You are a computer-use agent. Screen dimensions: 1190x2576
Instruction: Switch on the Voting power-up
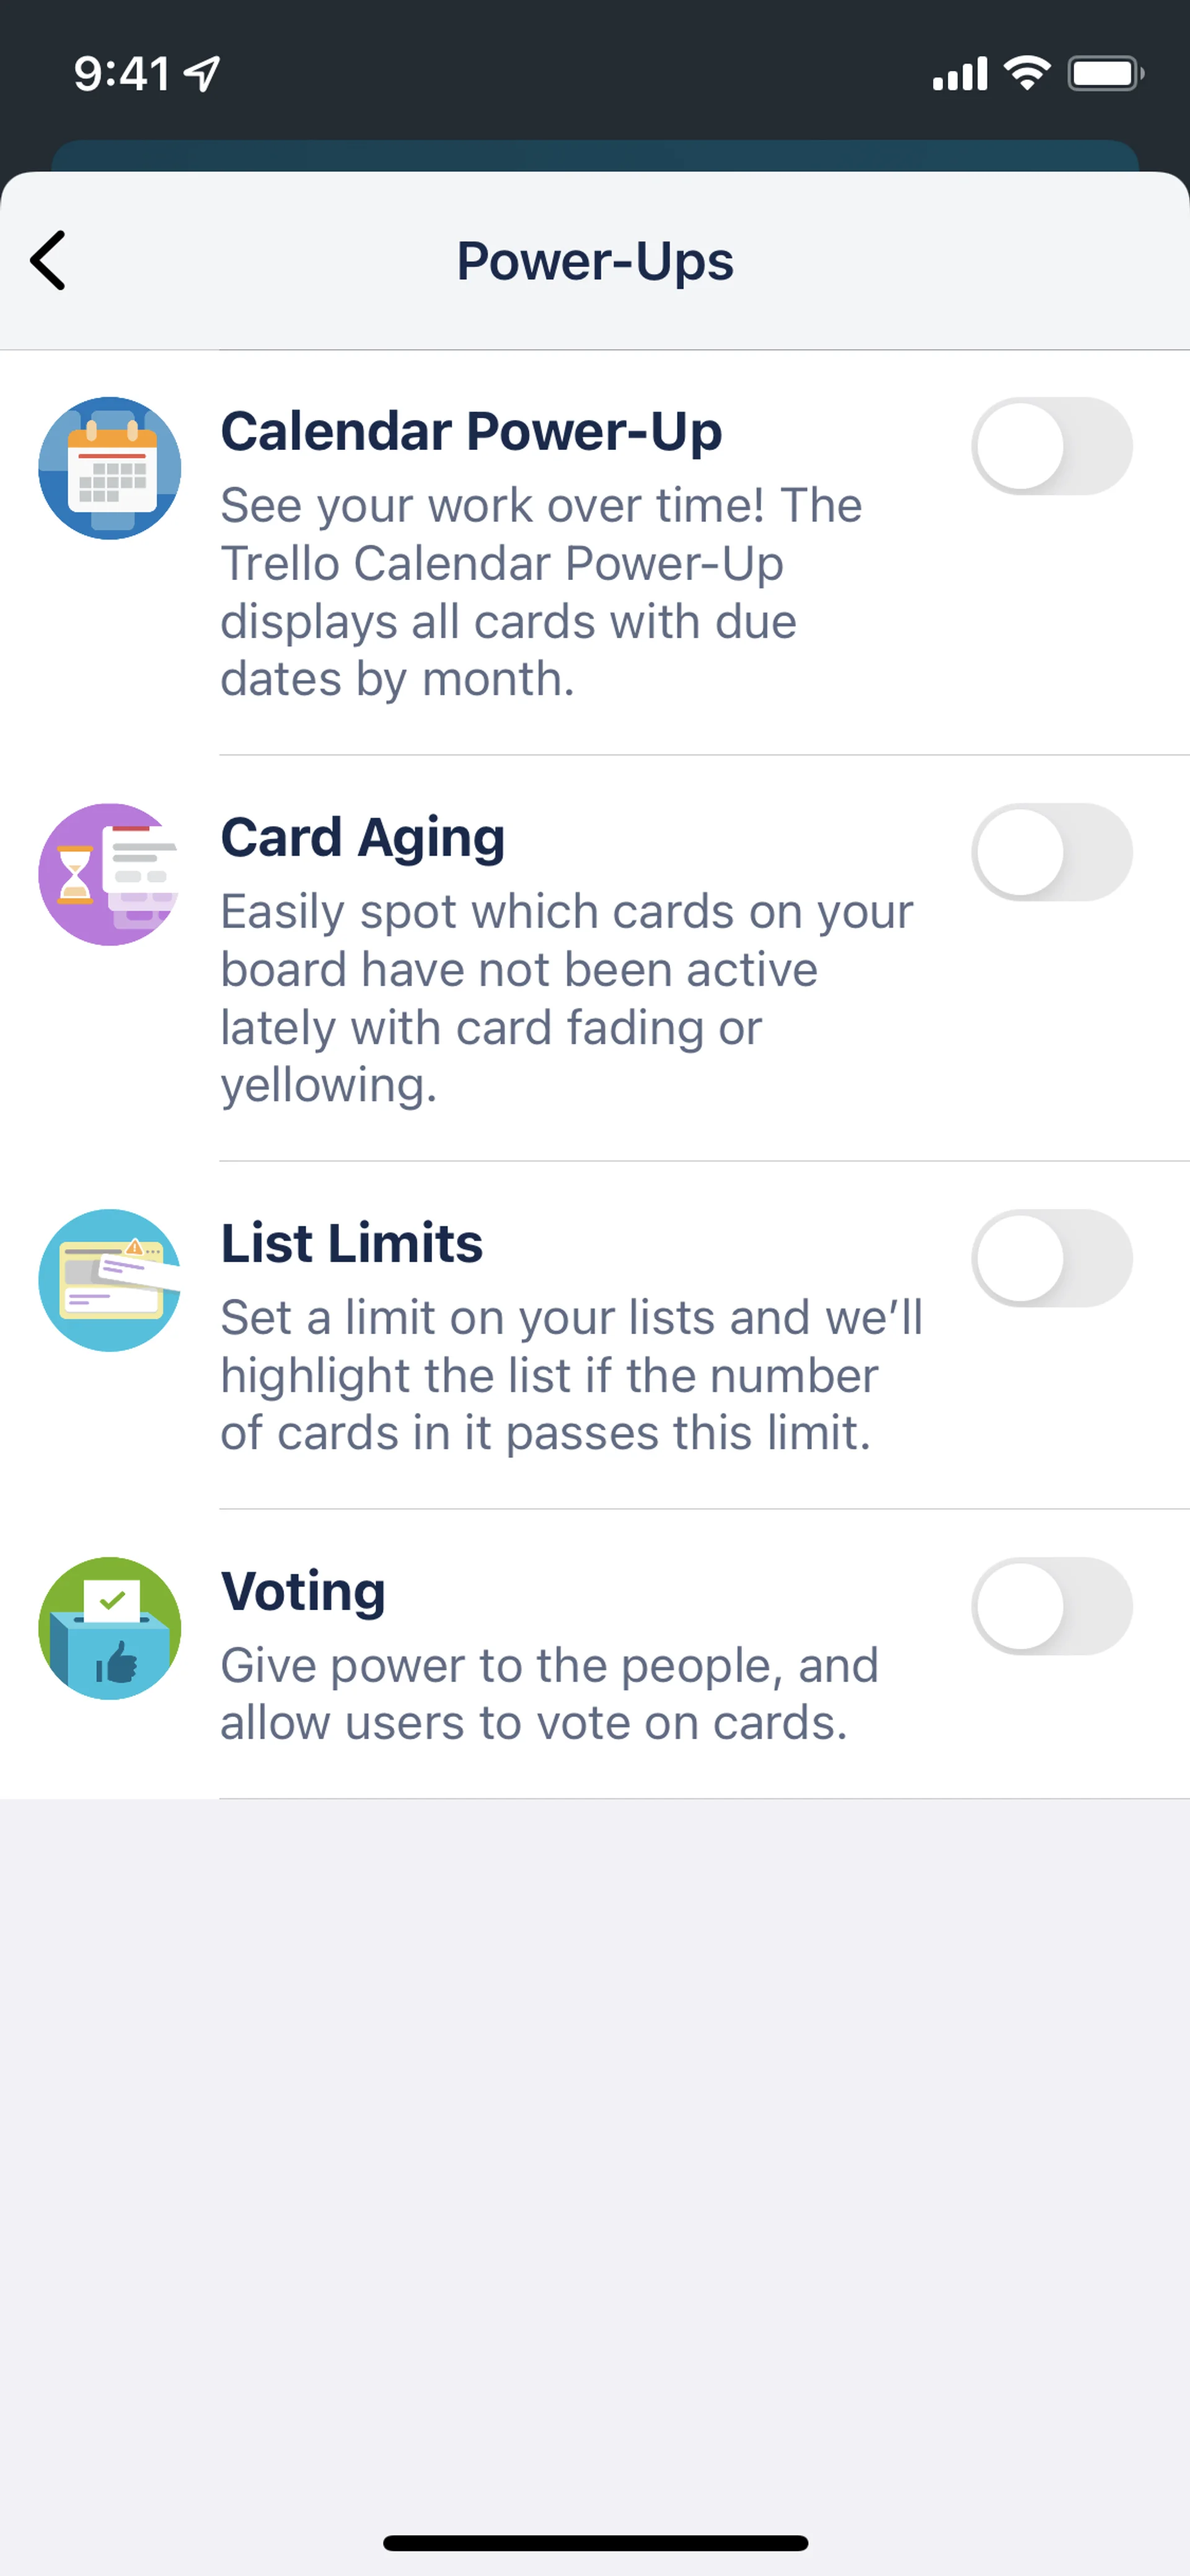(x=1051, y=1606)
